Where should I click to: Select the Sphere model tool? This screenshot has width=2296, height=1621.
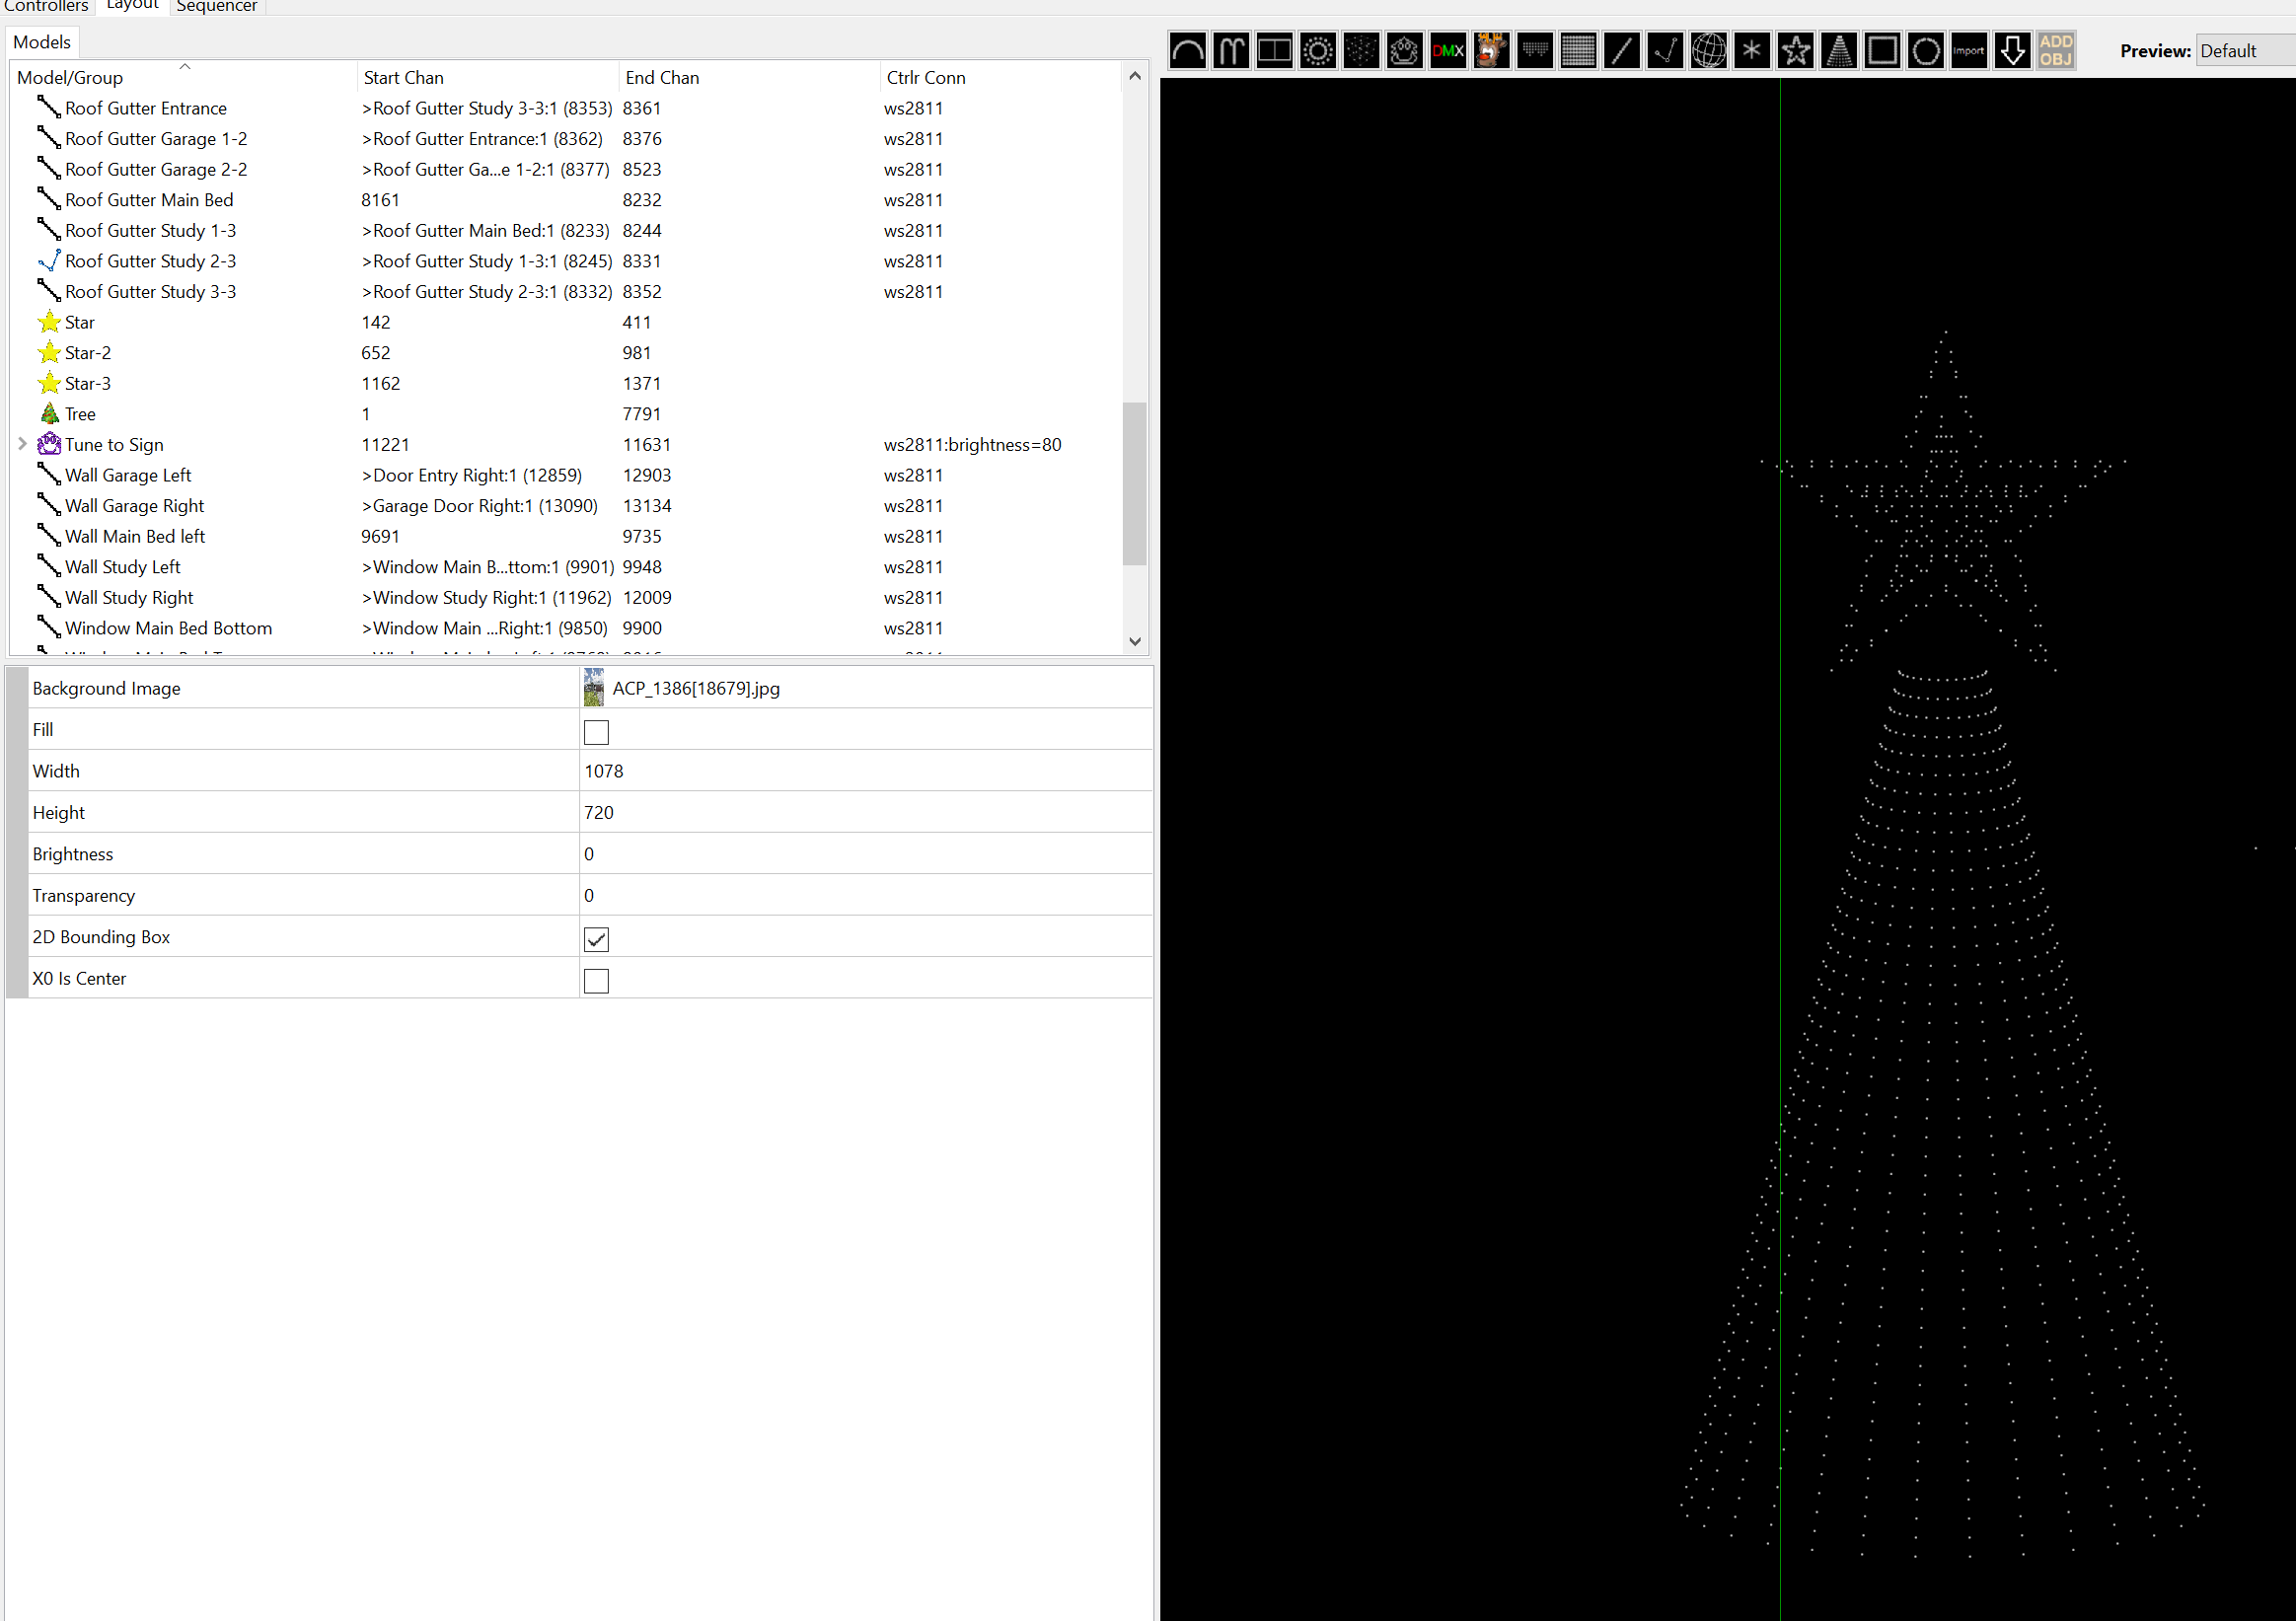click(x=1709, y=50)
